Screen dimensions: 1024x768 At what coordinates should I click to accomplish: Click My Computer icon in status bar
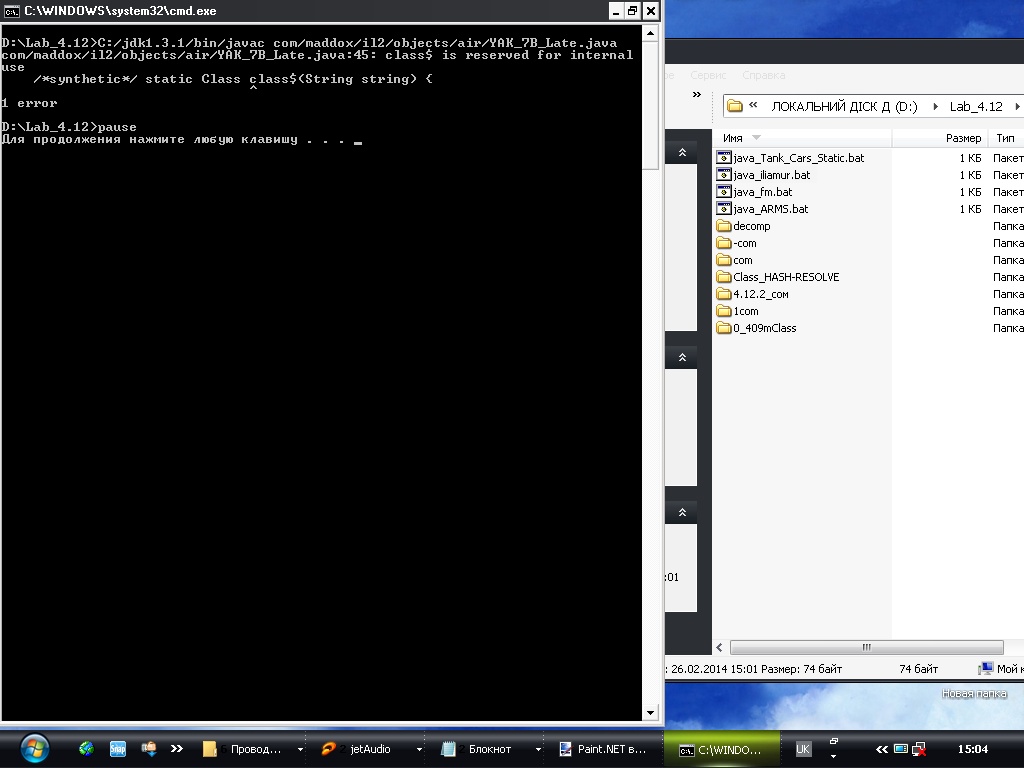coord(985,668)
